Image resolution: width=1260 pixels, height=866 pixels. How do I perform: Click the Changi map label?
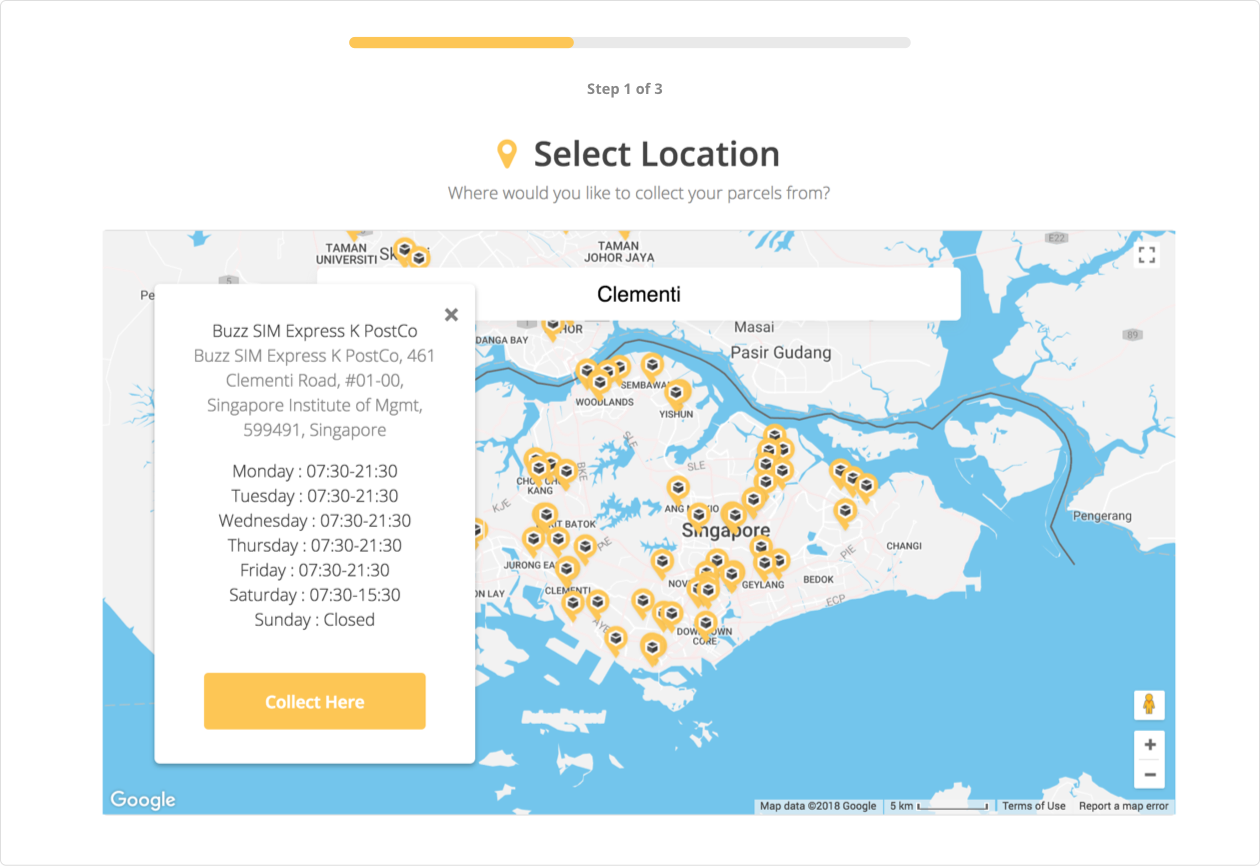[x=904, y=546]
